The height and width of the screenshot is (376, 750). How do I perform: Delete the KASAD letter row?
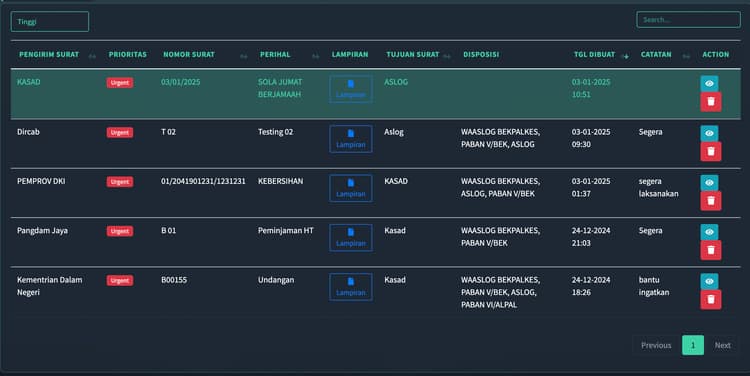coord(711,102)
